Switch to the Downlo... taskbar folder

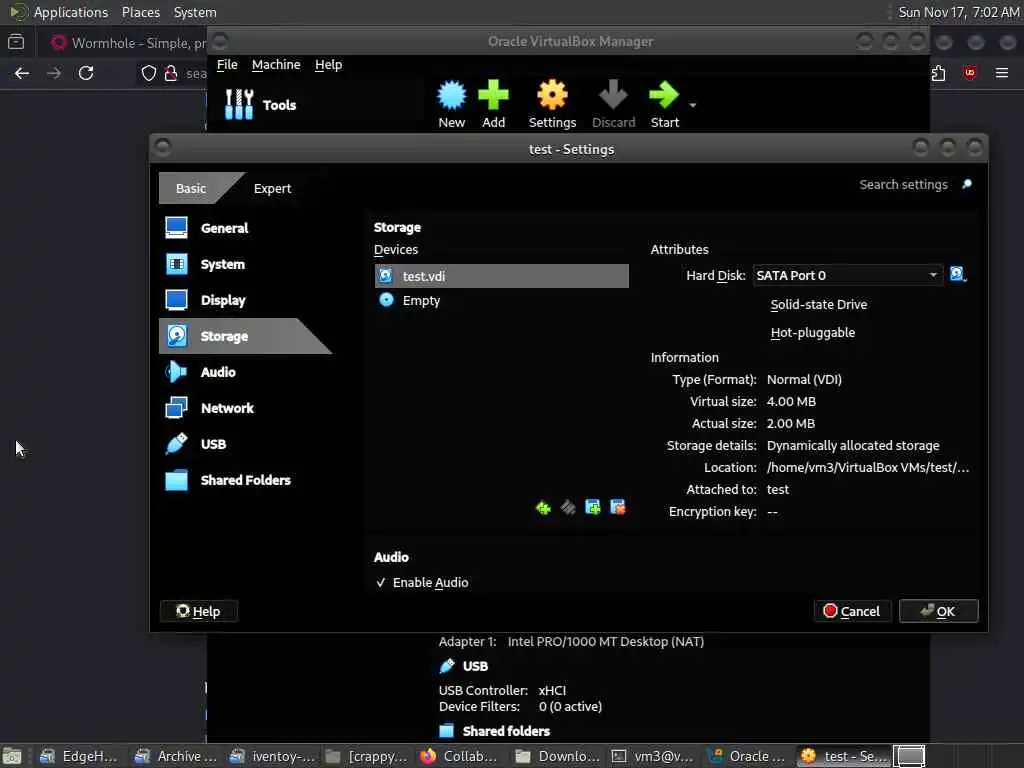(x=556, y=756)
